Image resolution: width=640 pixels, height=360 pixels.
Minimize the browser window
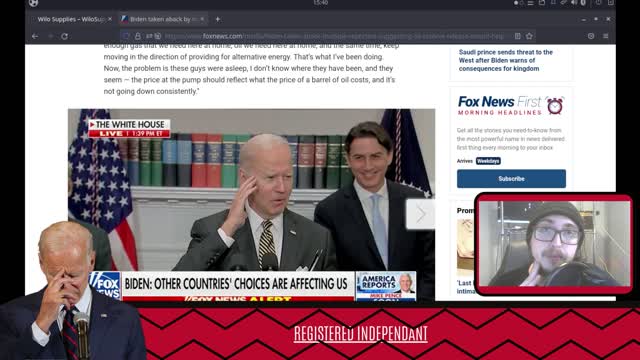coord(584,19)
